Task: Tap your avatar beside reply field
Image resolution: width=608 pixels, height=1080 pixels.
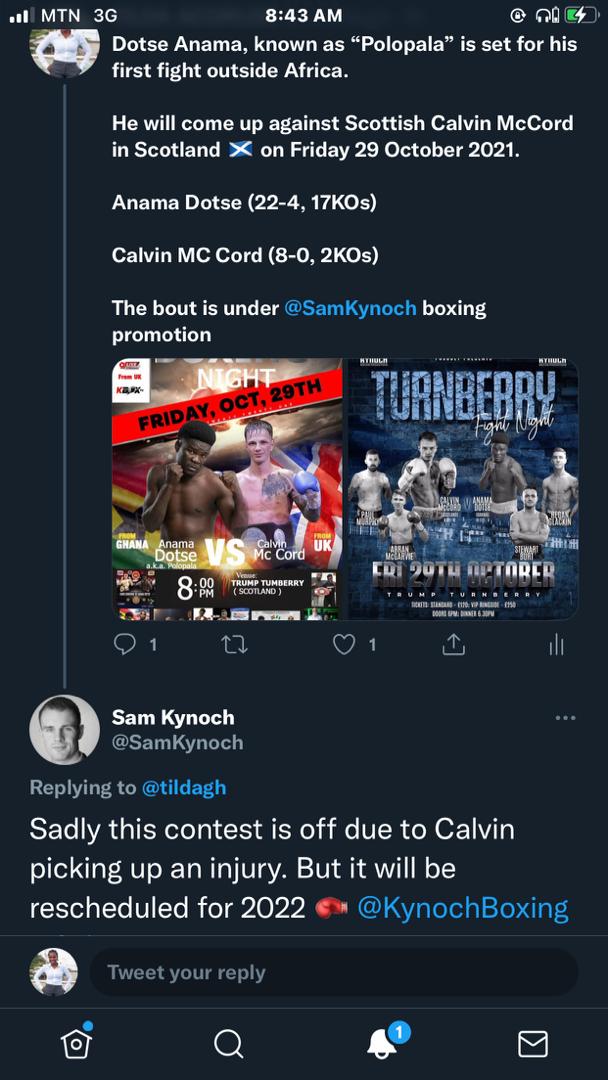Action: tap(53, 972)
